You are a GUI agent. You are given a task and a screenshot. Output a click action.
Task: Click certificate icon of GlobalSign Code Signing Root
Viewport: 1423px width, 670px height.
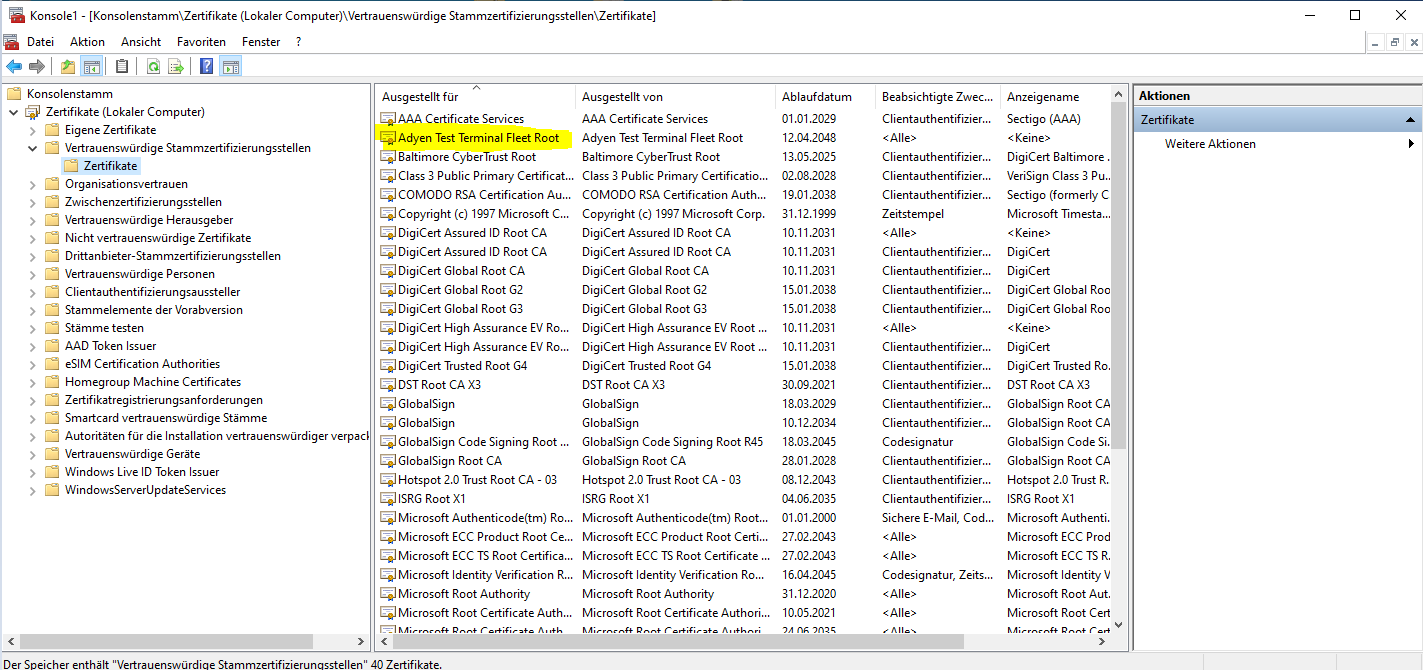[x=388, y=442]
